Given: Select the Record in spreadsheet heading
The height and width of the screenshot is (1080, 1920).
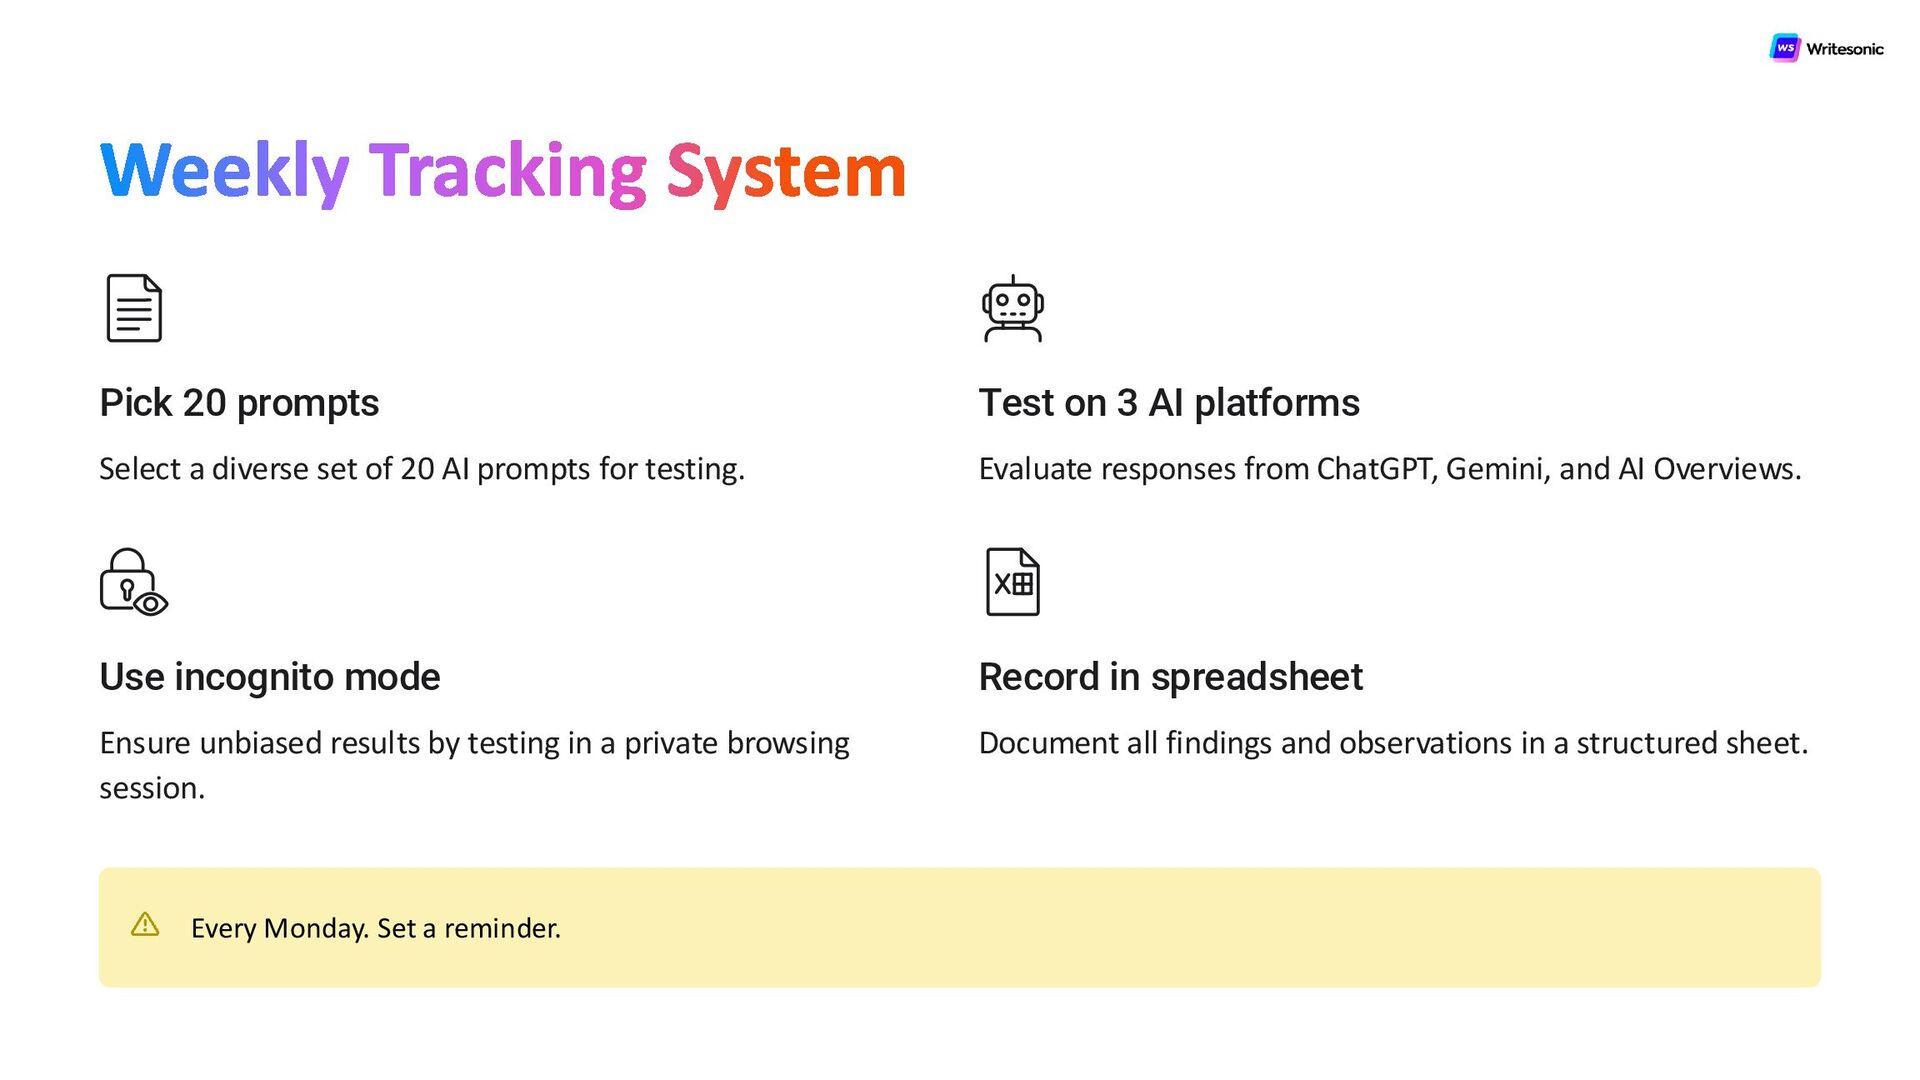Looking at the screenshot, I should pos(1170,677).
